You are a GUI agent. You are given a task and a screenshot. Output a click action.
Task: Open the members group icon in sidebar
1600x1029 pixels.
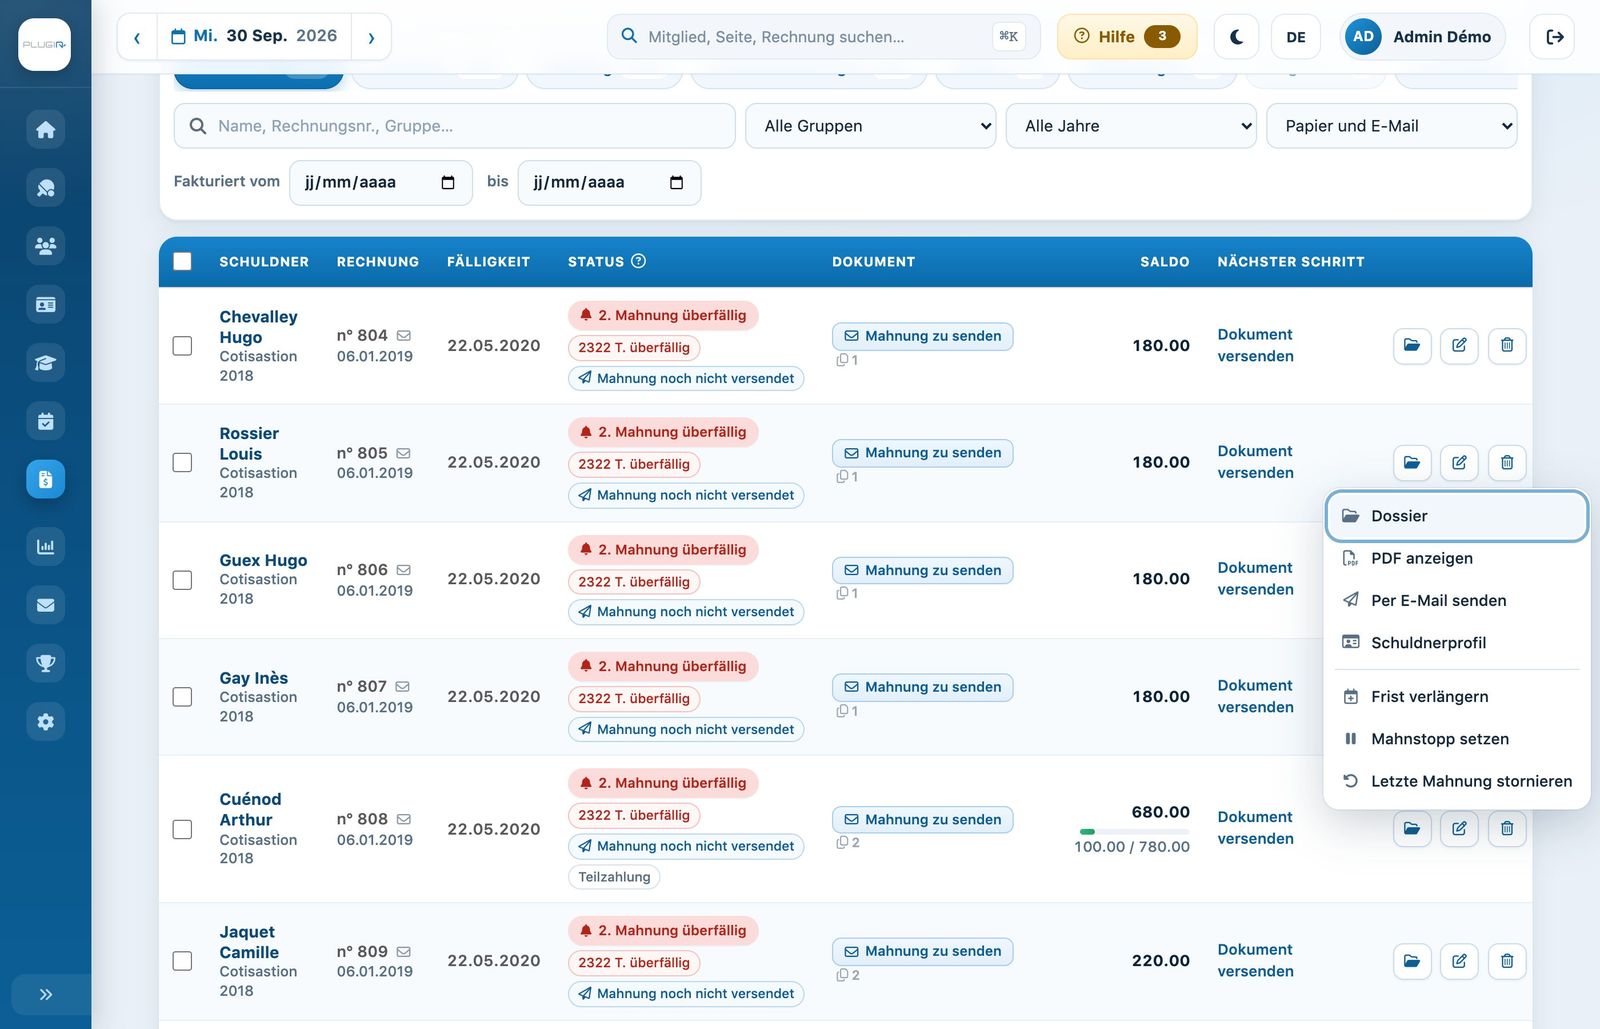45,246
